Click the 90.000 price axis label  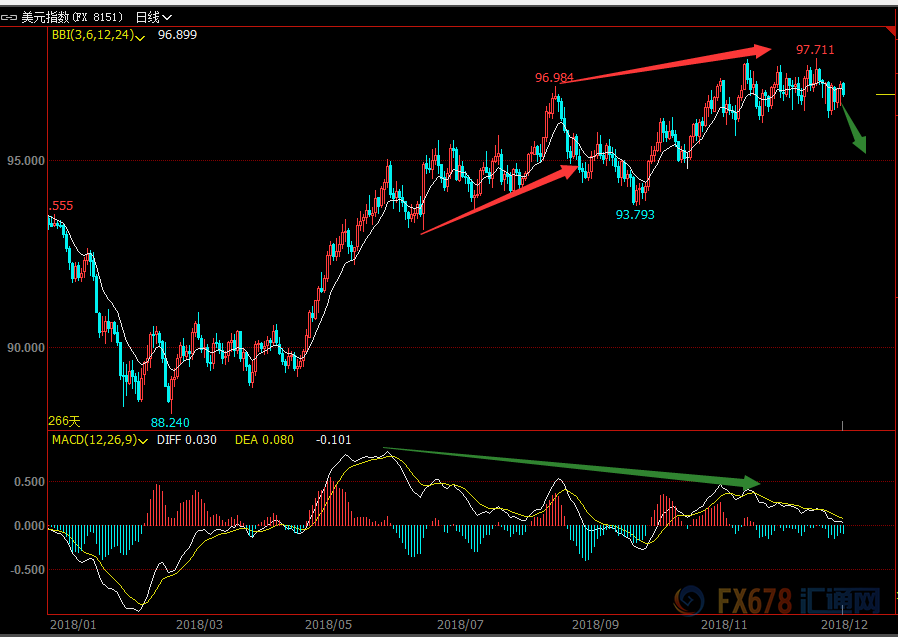pyautogui.click(x=26, y=348)
